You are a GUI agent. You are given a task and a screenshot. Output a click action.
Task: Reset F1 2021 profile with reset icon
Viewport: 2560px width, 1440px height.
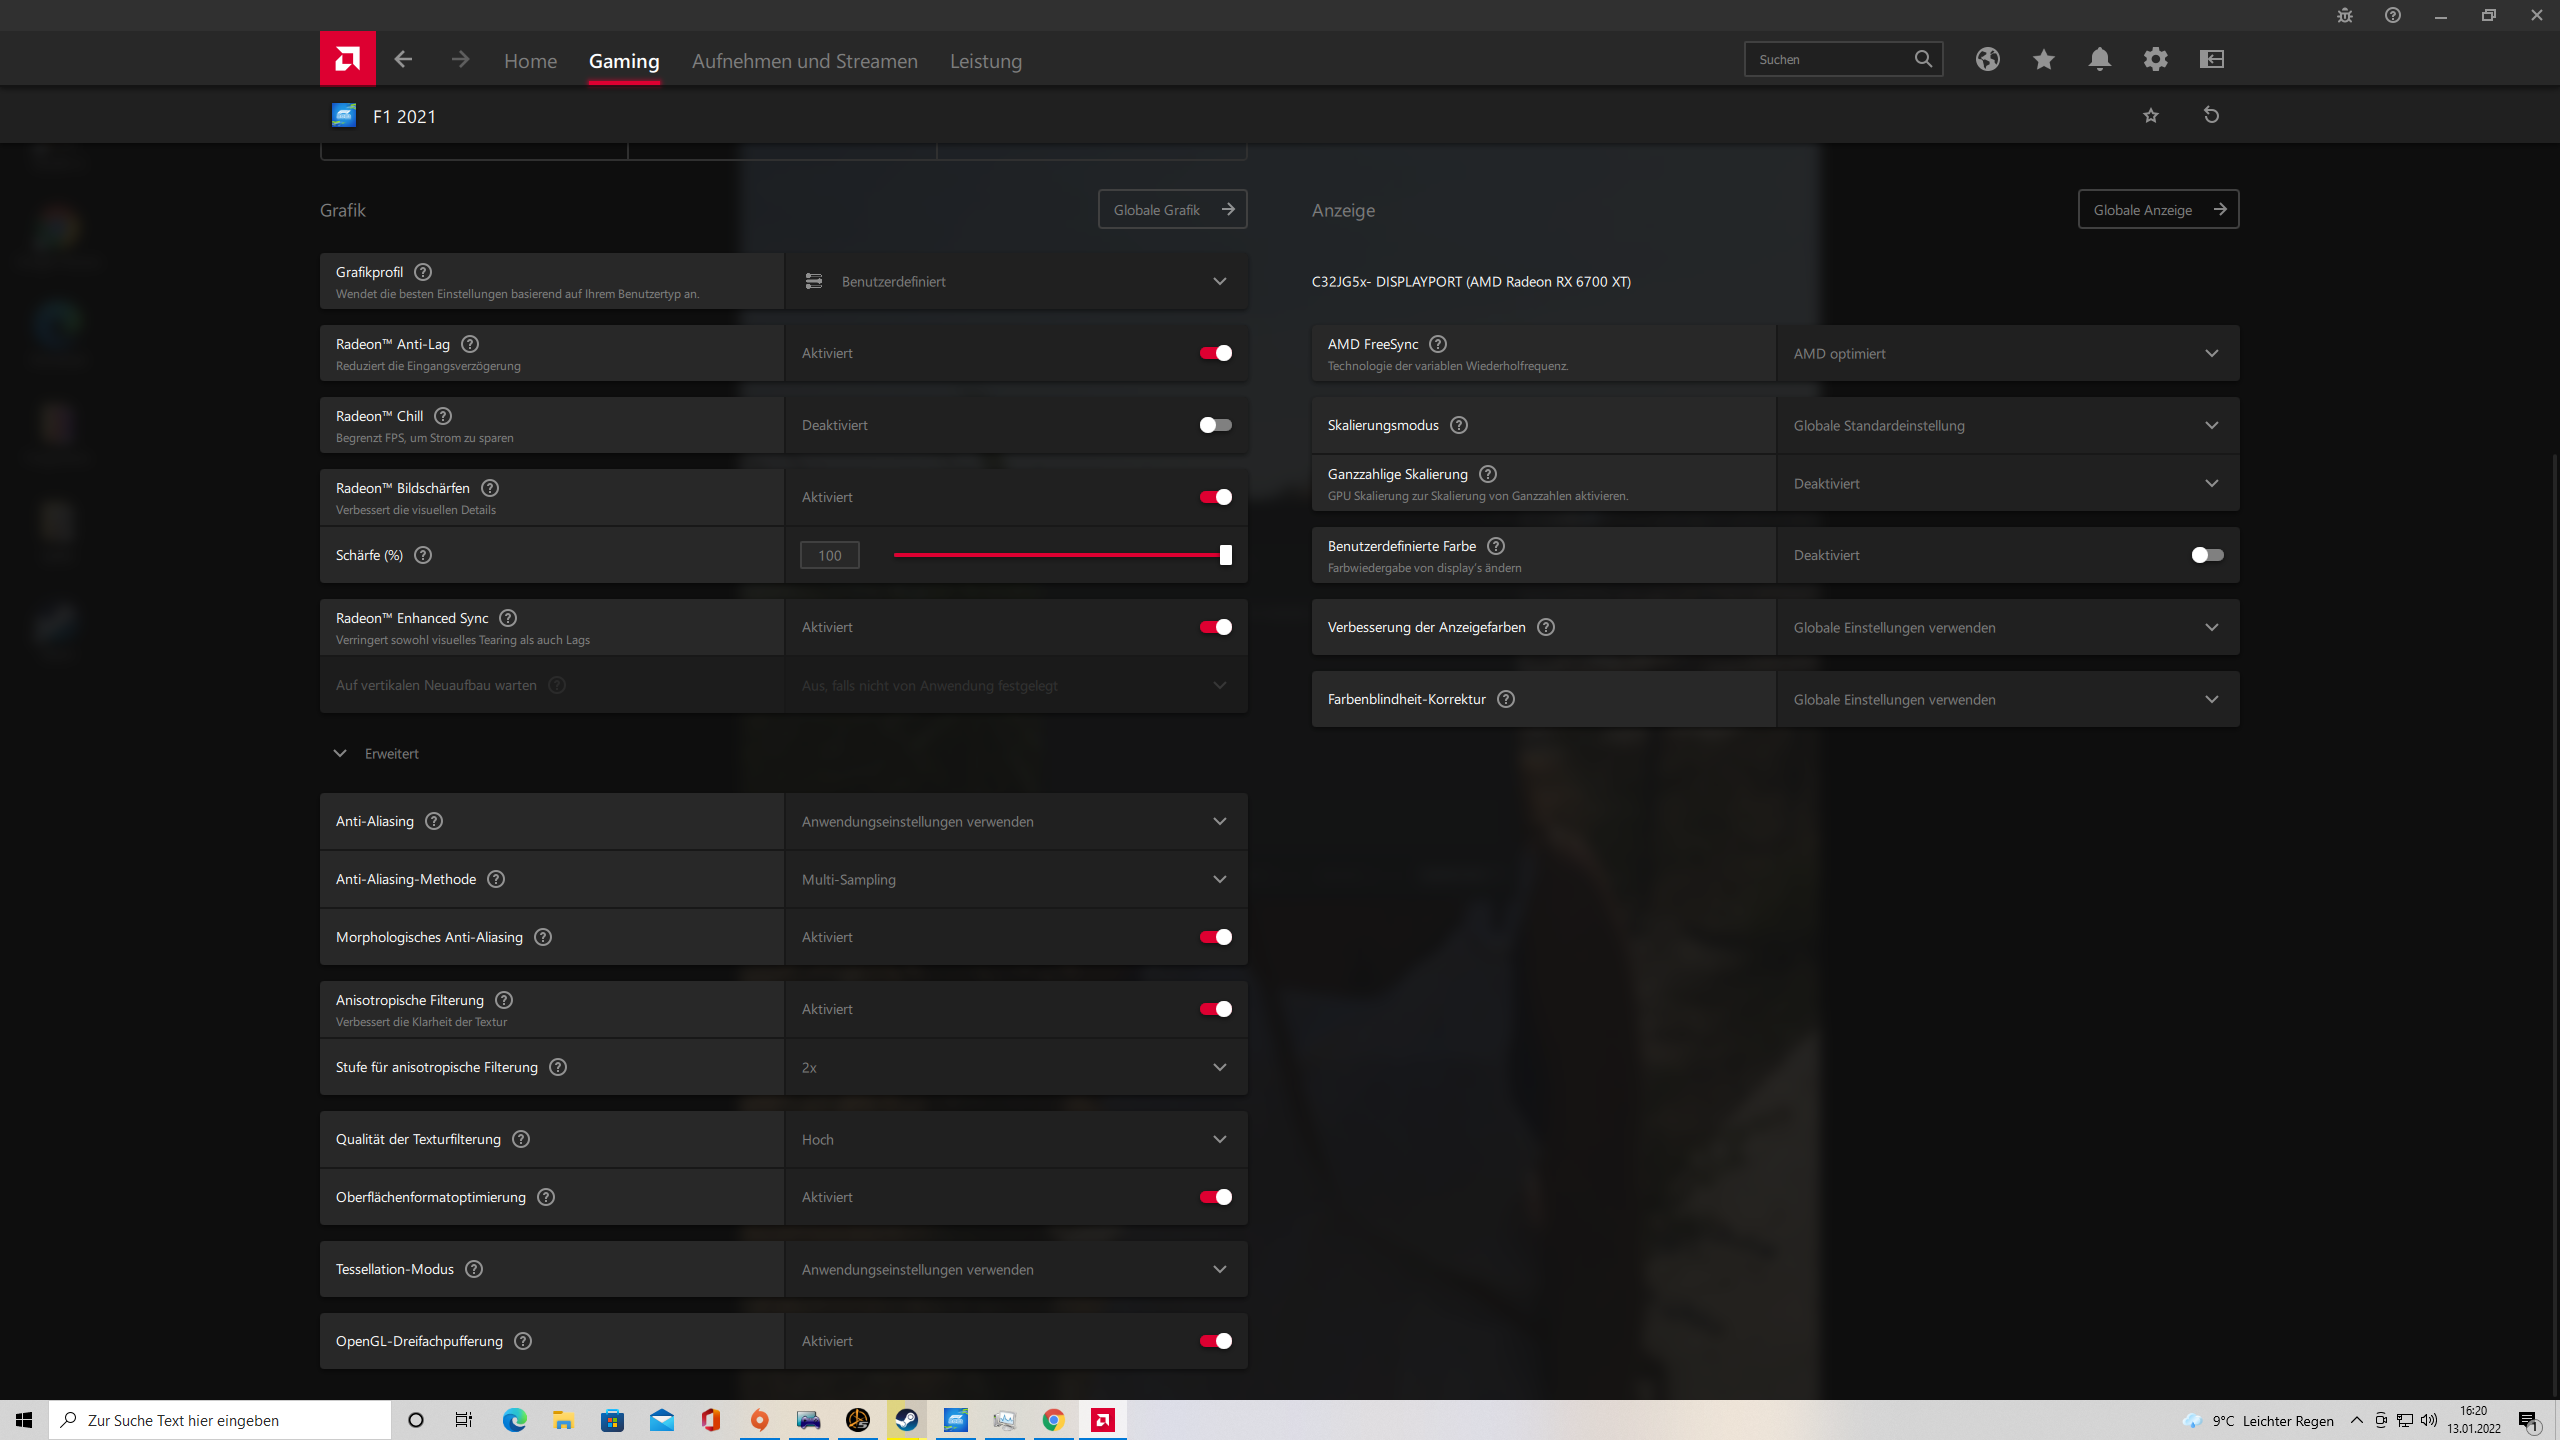coord(2211,115)
